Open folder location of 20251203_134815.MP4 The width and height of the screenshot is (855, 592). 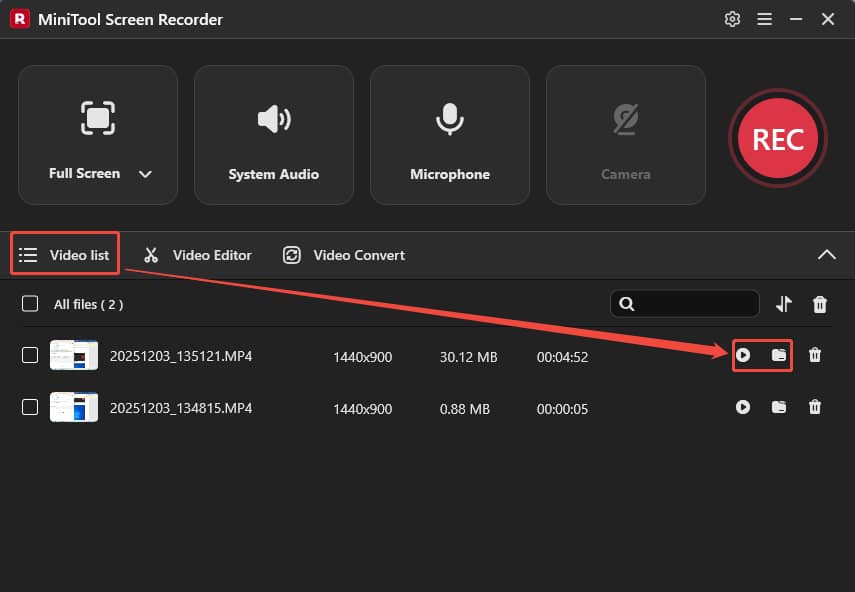[x=779, y=407]
